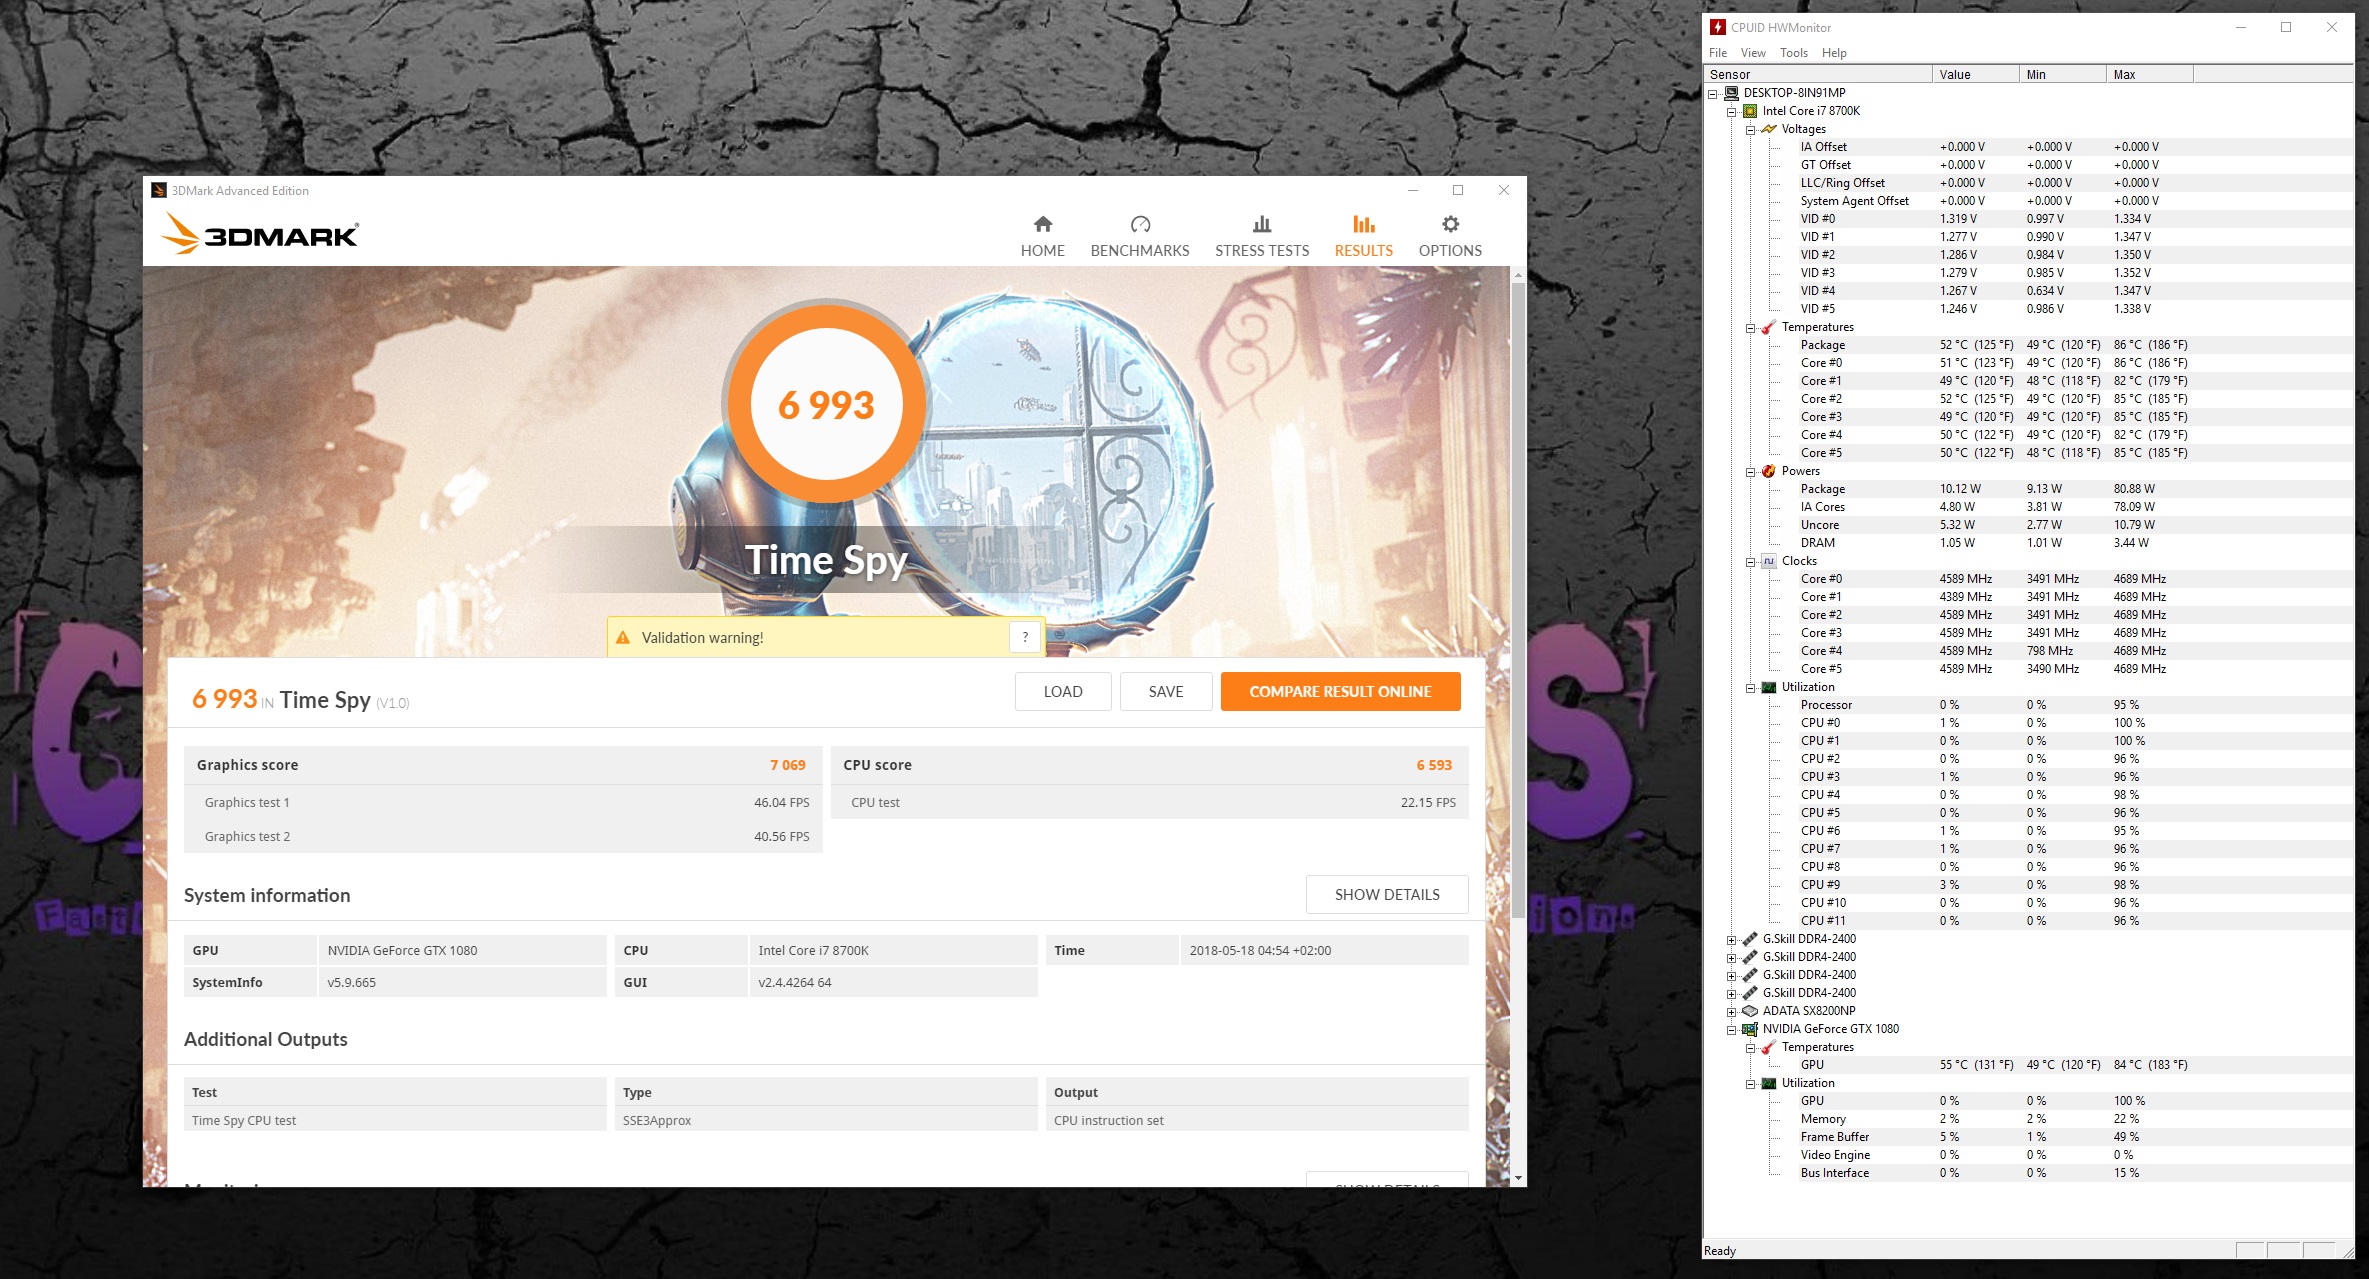The width and height of the screenshot is (2369, 1279).
Task: Collapse the Intel Core i7 8700K node
Action: point(1731,112)
